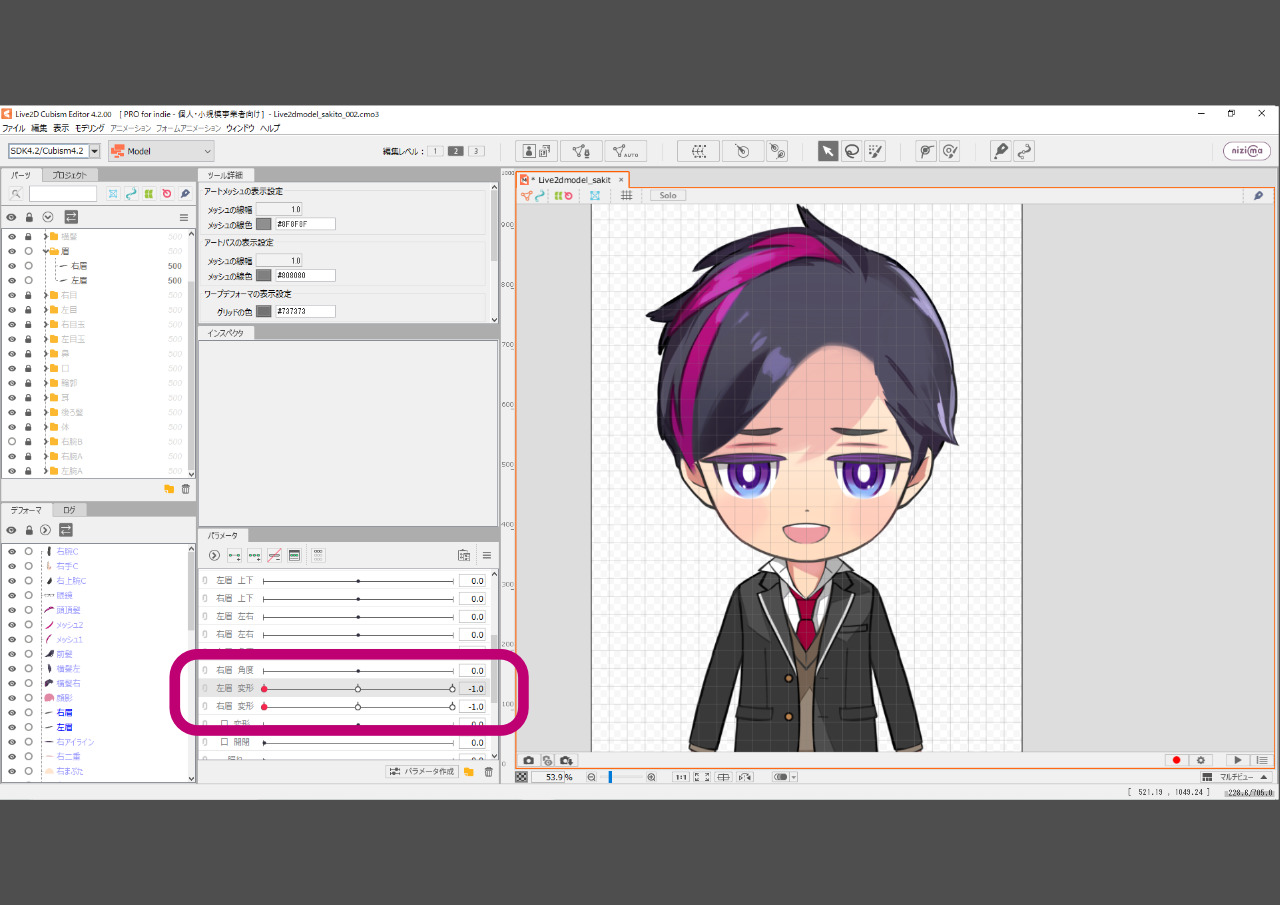Select the lasso selection tool

(851, 151)
